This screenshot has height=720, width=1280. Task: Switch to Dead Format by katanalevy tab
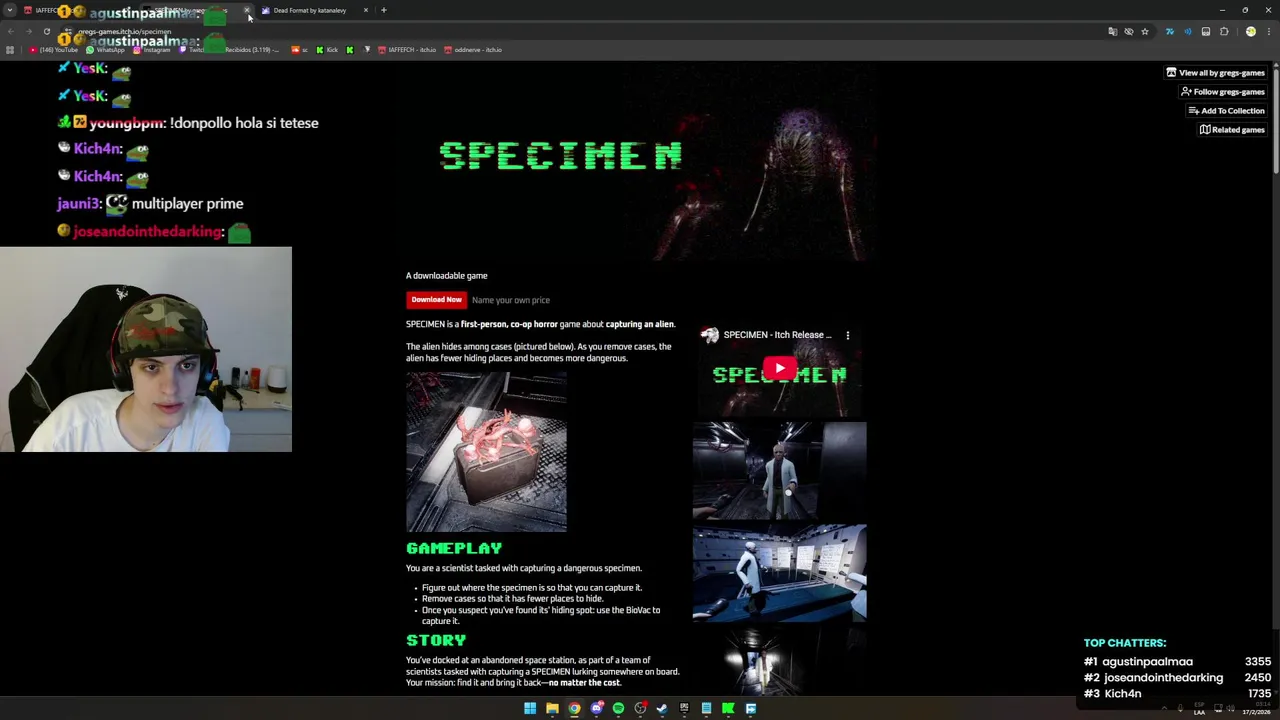309,10
